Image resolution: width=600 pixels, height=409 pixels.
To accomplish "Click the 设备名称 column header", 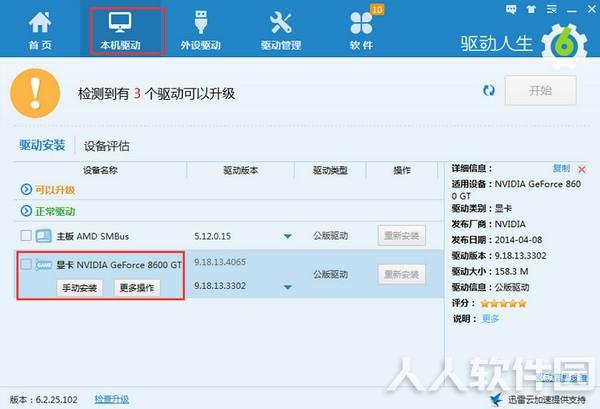I will [x=100, y=170].
